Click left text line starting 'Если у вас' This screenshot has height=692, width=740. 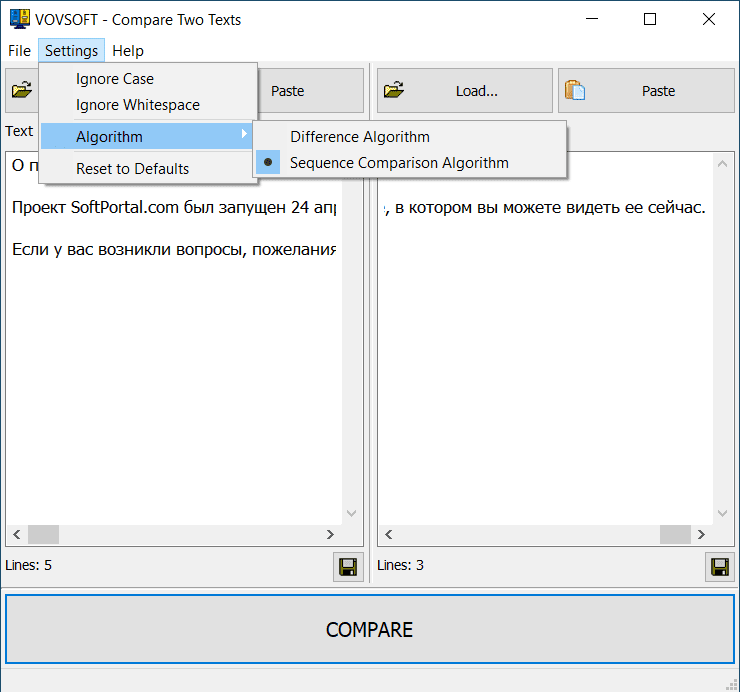174,249
